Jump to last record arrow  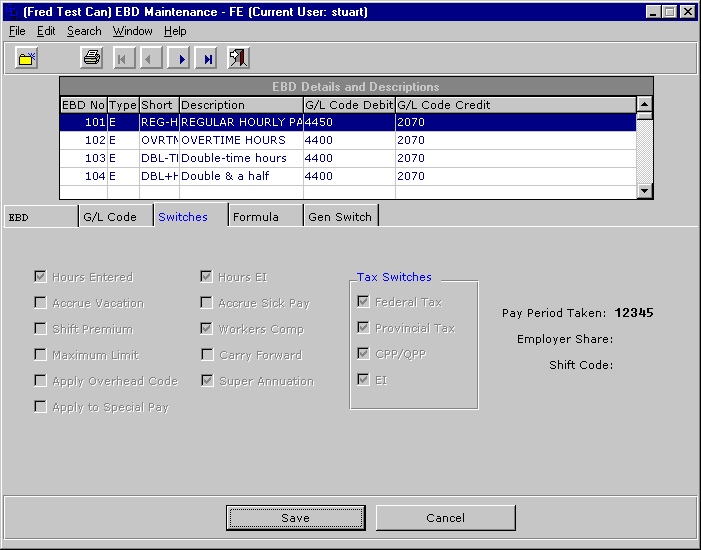[x=208, y=59]
